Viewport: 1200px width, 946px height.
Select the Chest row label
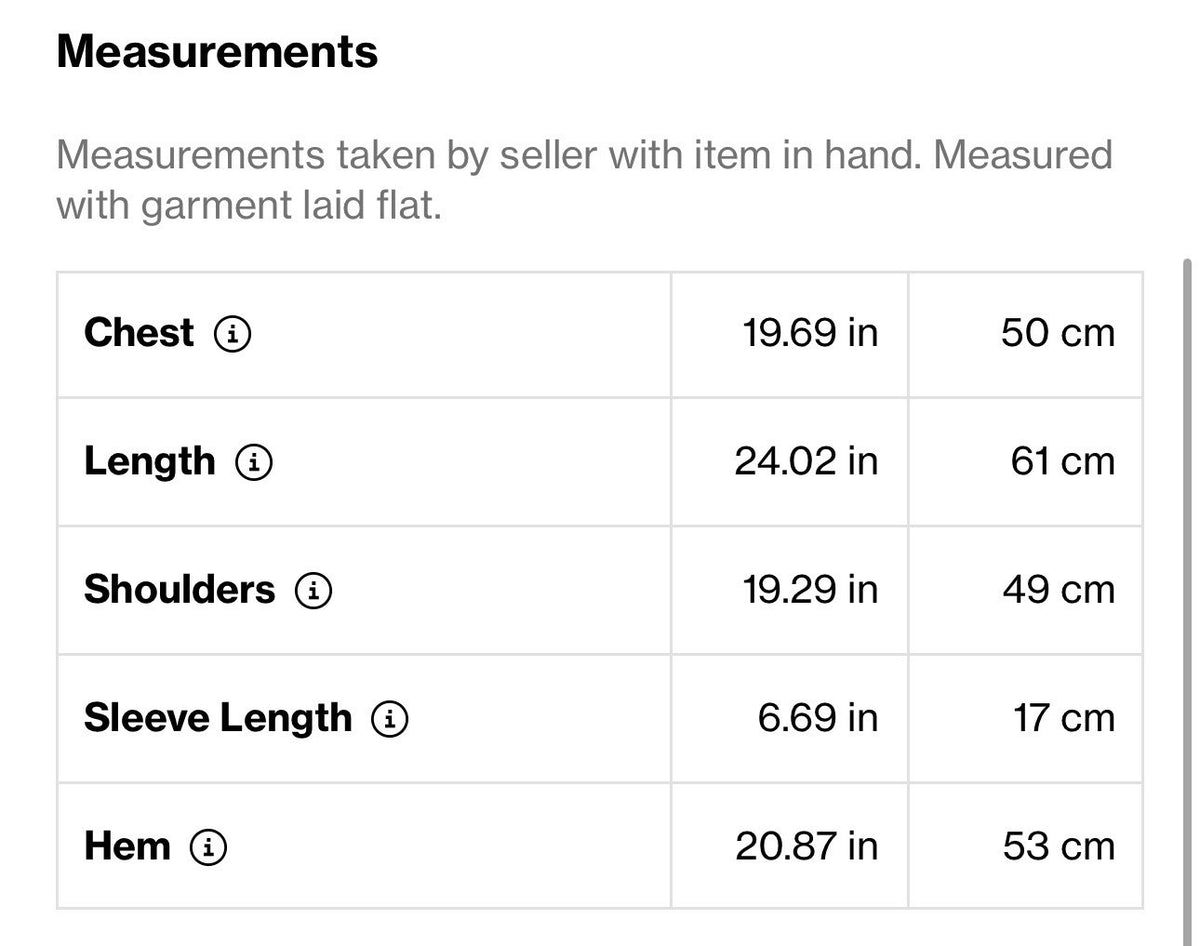pyautogui.click(x=139, y=333)
